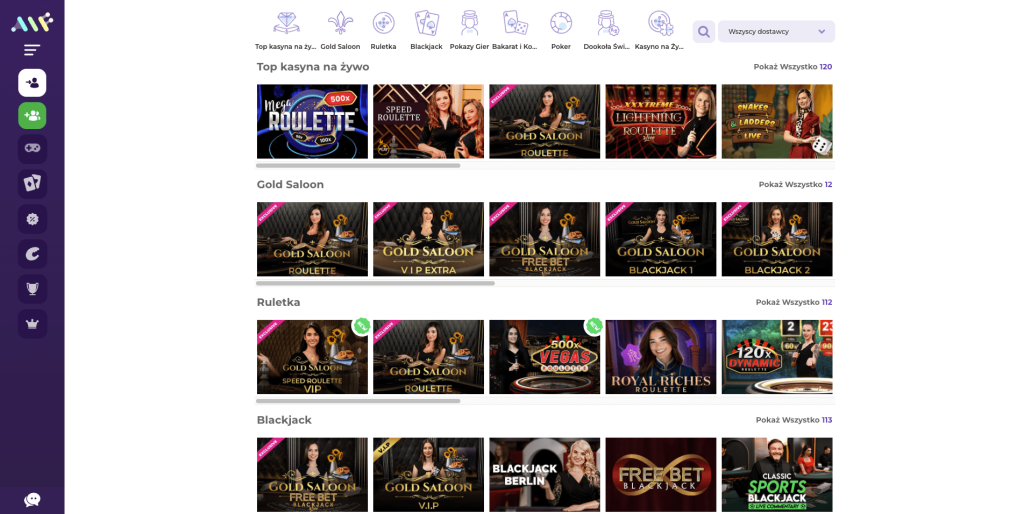
Task: Click the login user icon in the sidebar
Action: pyautogui.click(x=32, y=83)
